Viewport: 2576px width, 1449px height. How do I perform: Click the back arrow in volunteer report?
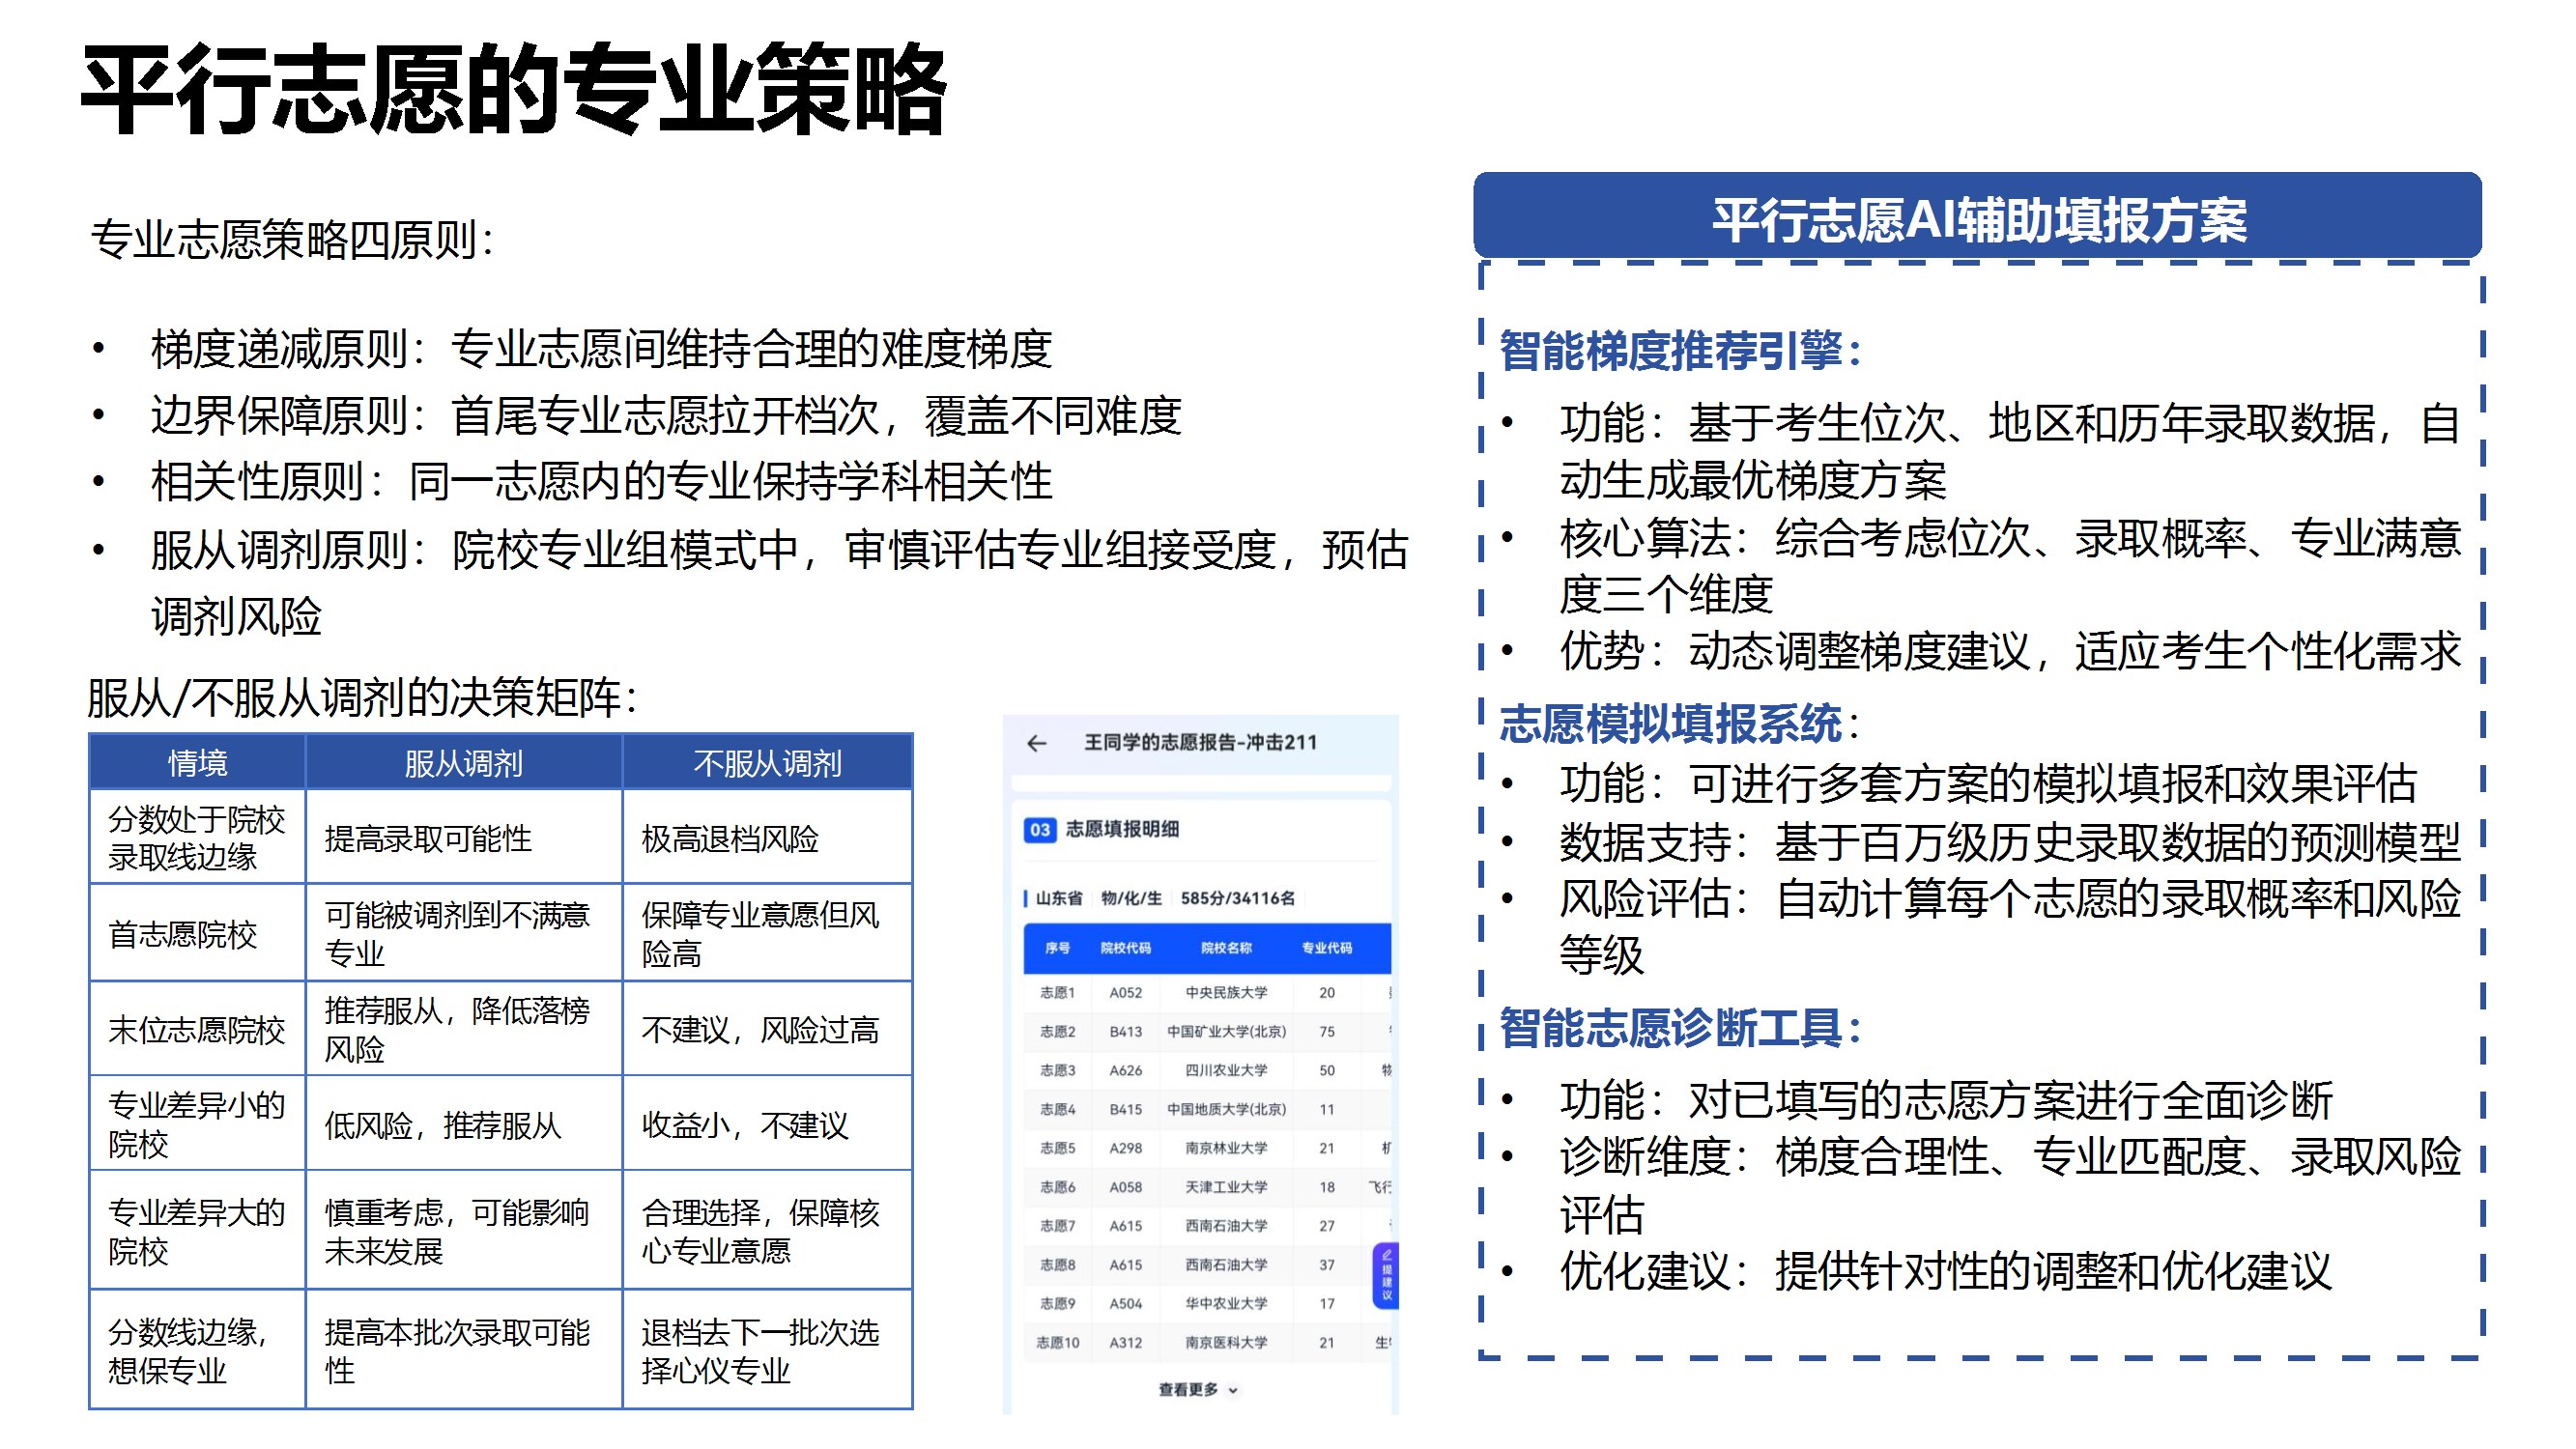(1036, 743)
